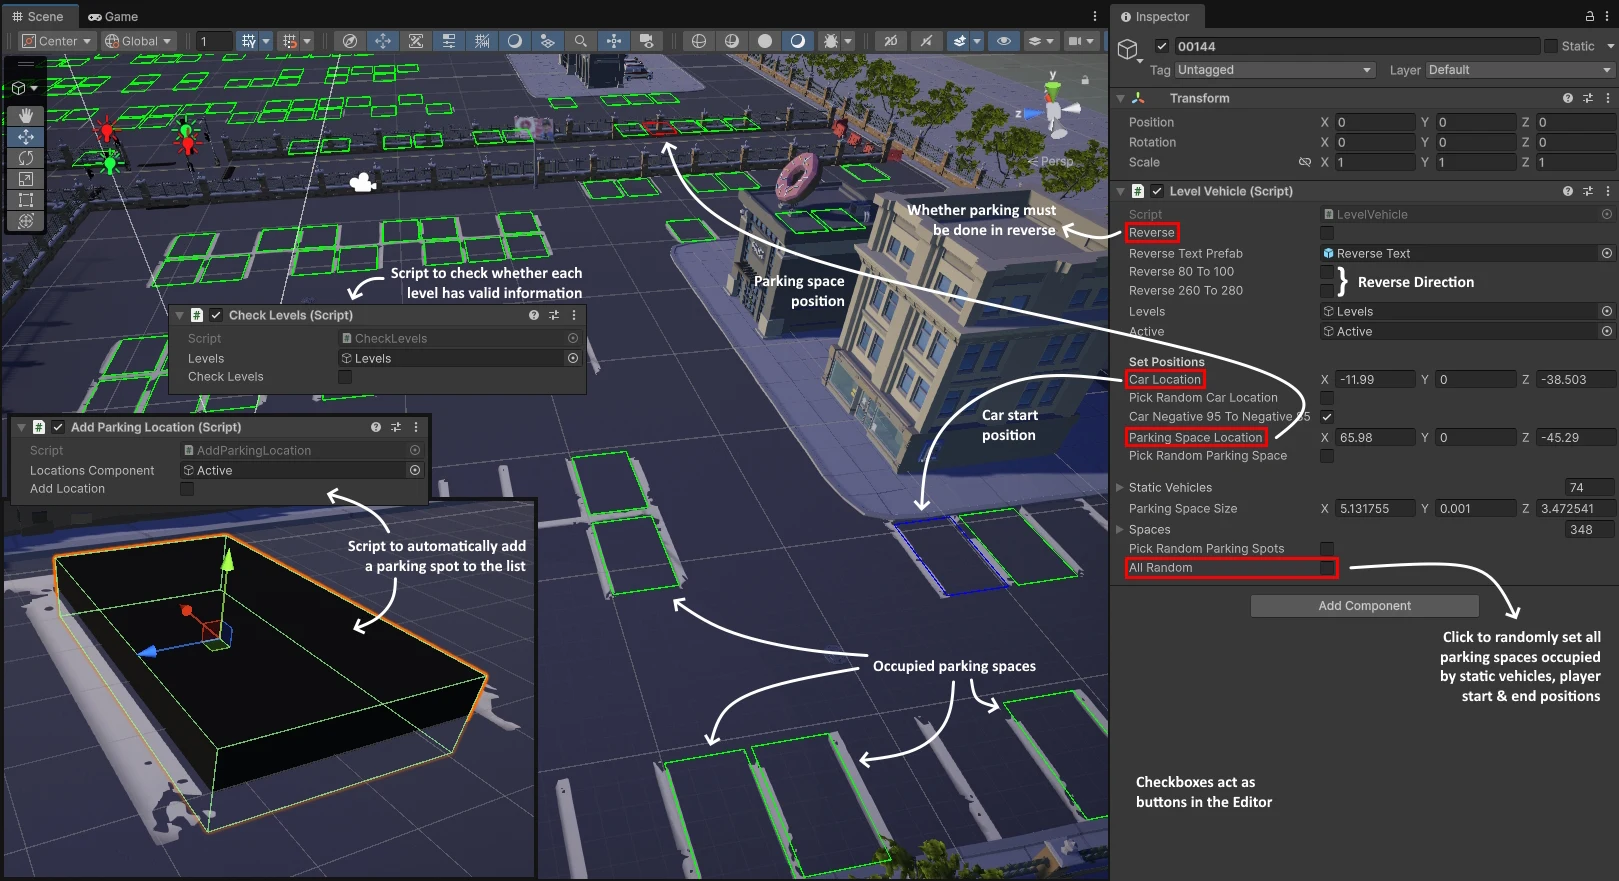Click the grid snap value field

(212, 41)
